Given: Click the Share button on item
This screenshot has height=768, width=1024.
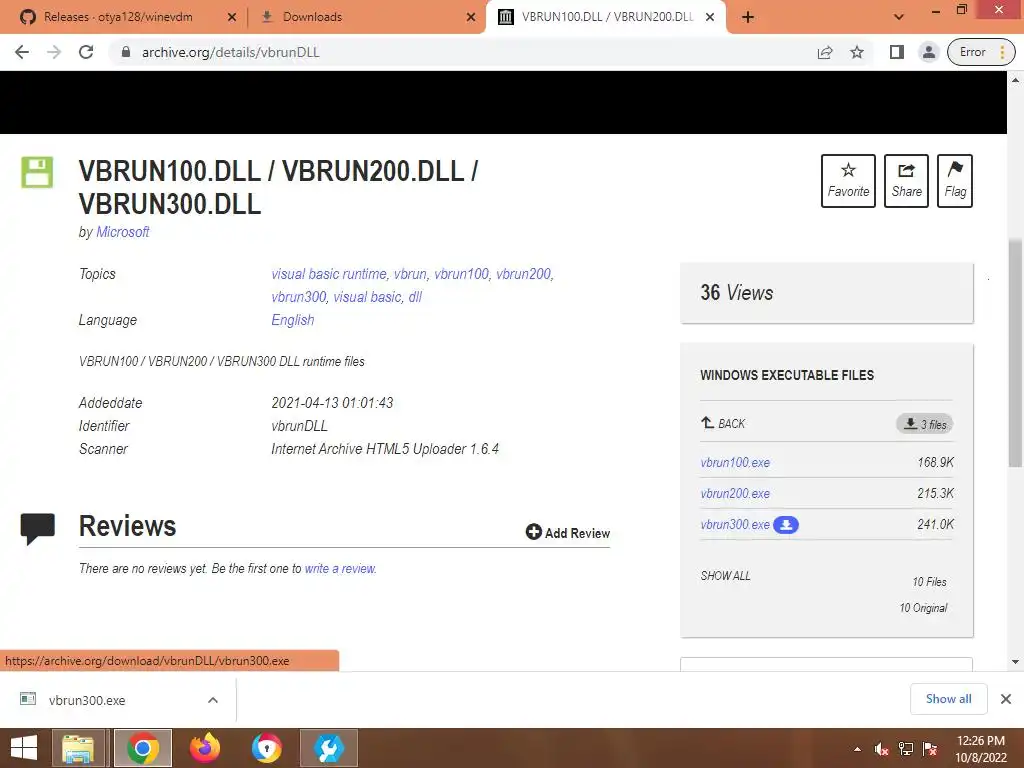Looking at the screenshot, I should click(x=906, y=181).
